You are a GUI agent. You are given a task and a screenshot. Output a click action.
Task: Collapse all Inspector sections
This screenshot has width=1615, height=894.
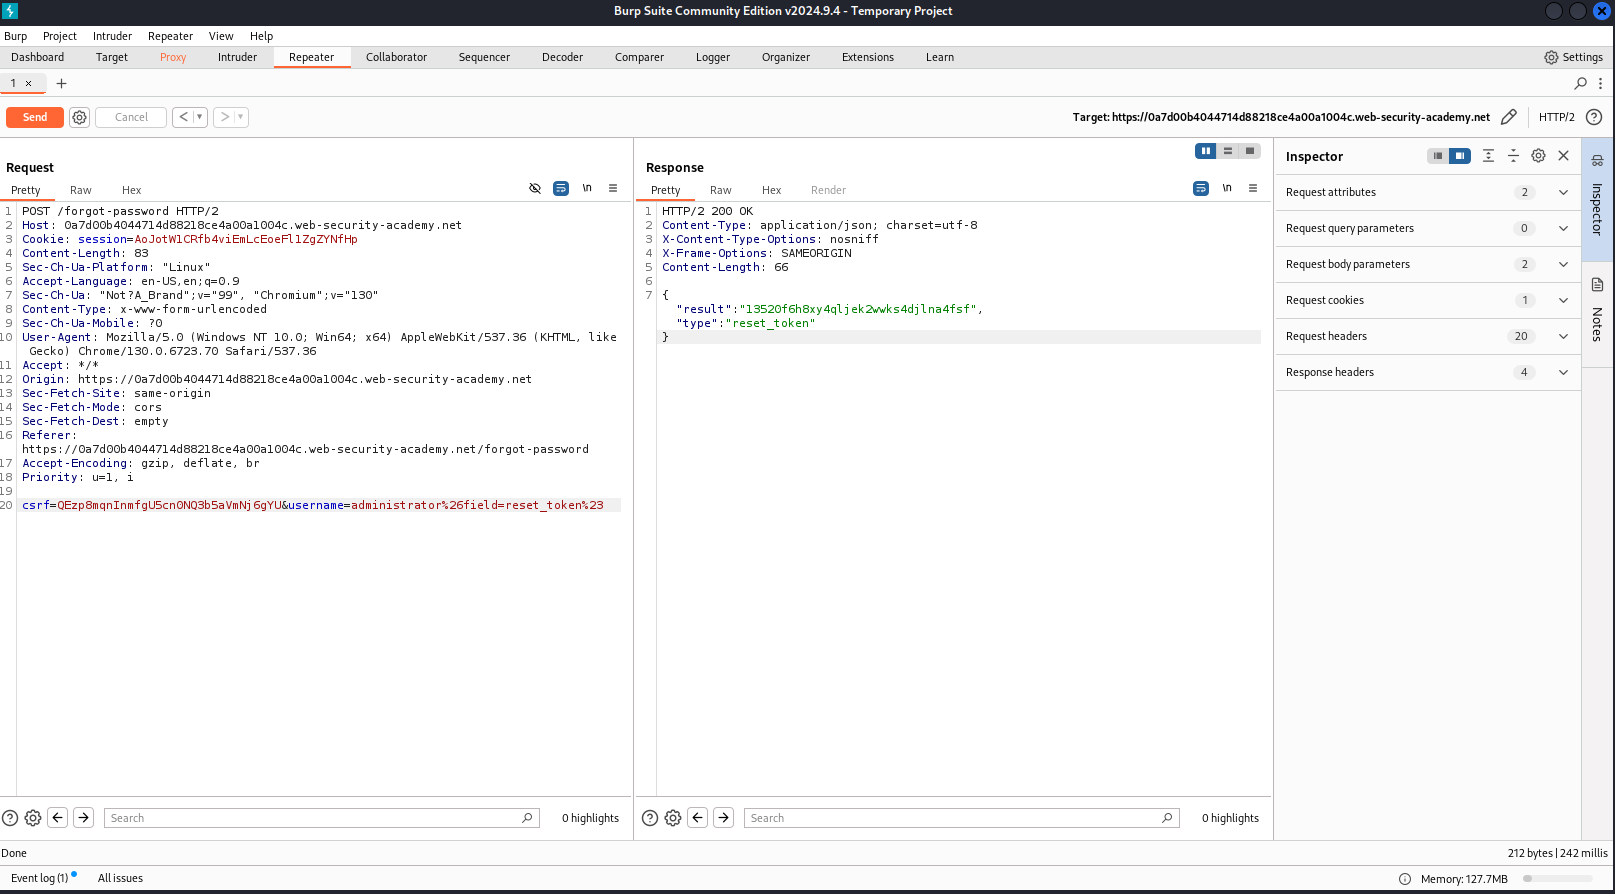tap(1513, 156)
